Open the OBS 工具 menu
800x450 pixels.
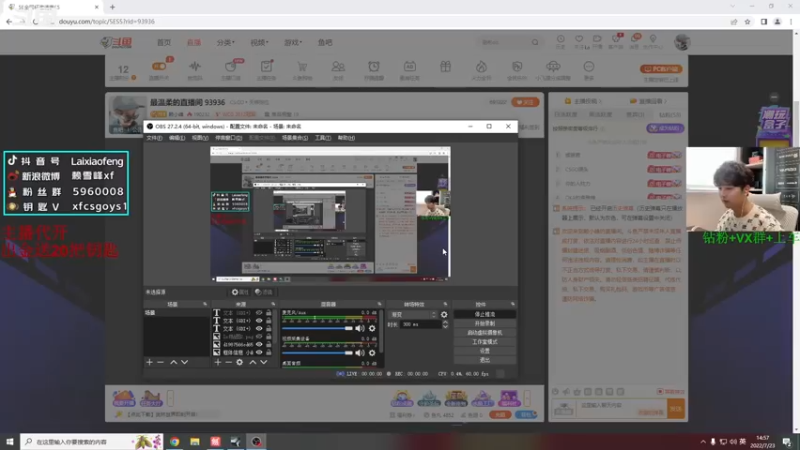point(322,138)
